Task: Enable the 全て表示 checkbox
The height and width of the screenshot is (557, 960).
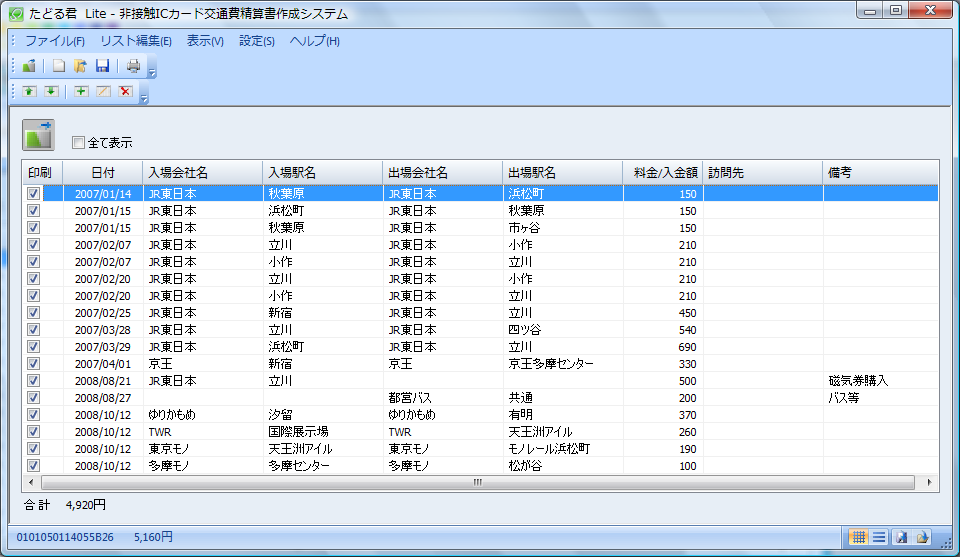Action: point(79,143)
